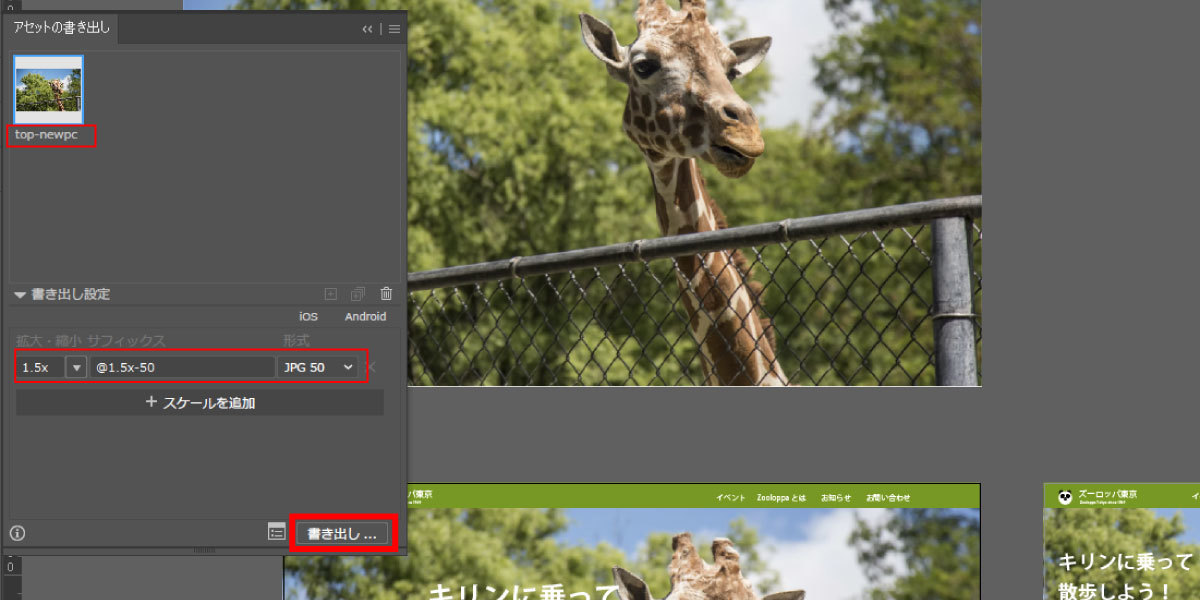Apply the Android export preset

365,317
